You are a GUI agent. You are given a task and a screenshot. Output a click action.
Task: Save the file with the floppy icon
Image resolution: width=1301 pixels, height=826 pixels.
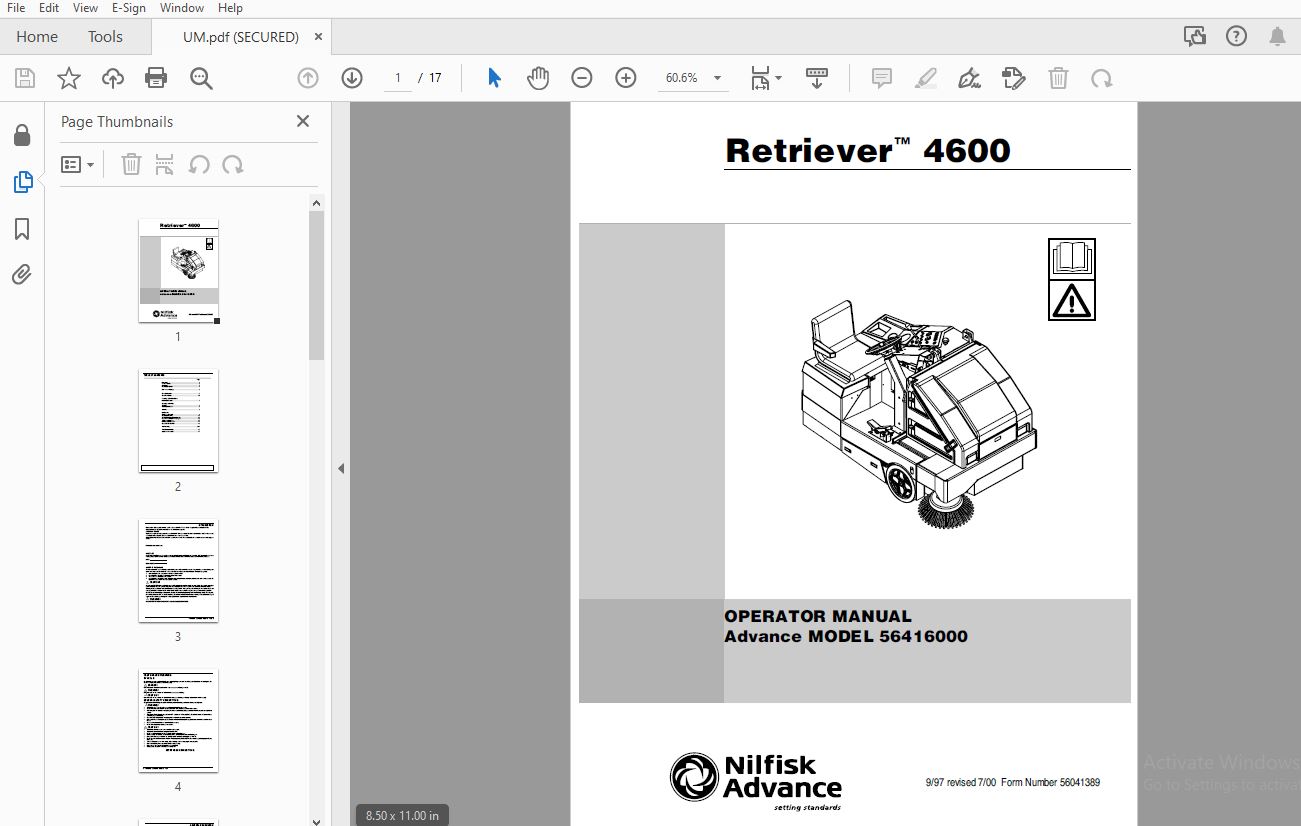(25, 78)
